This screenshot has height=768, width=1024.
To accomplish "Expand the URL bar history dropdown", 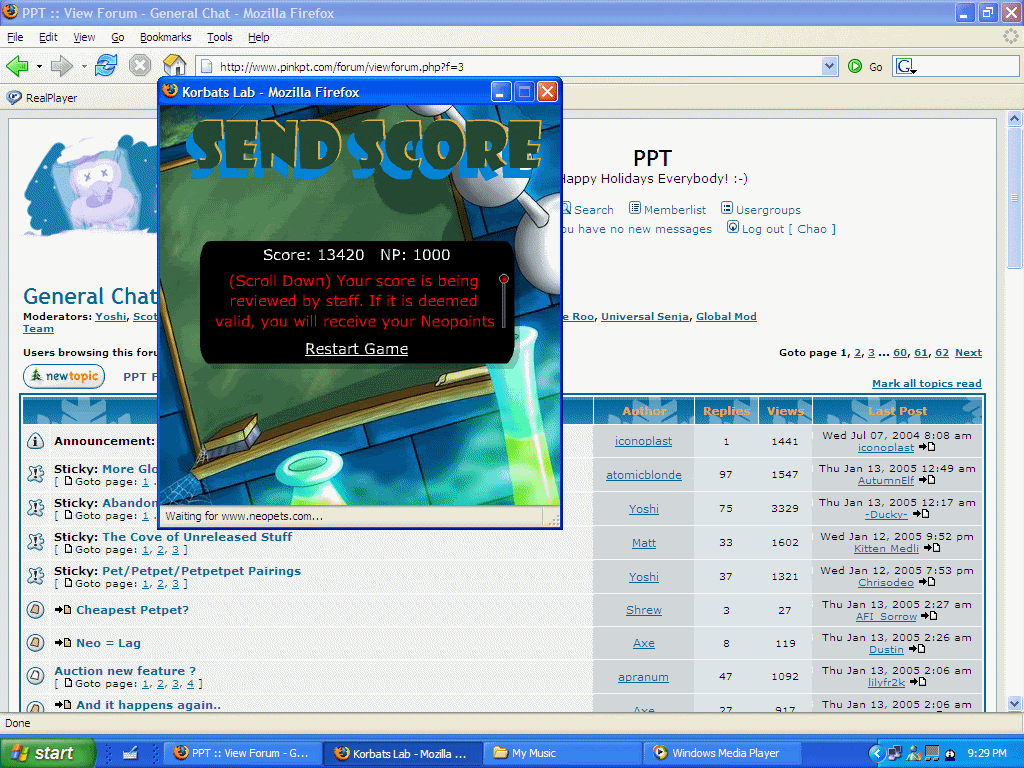I will tap(829, 66).
